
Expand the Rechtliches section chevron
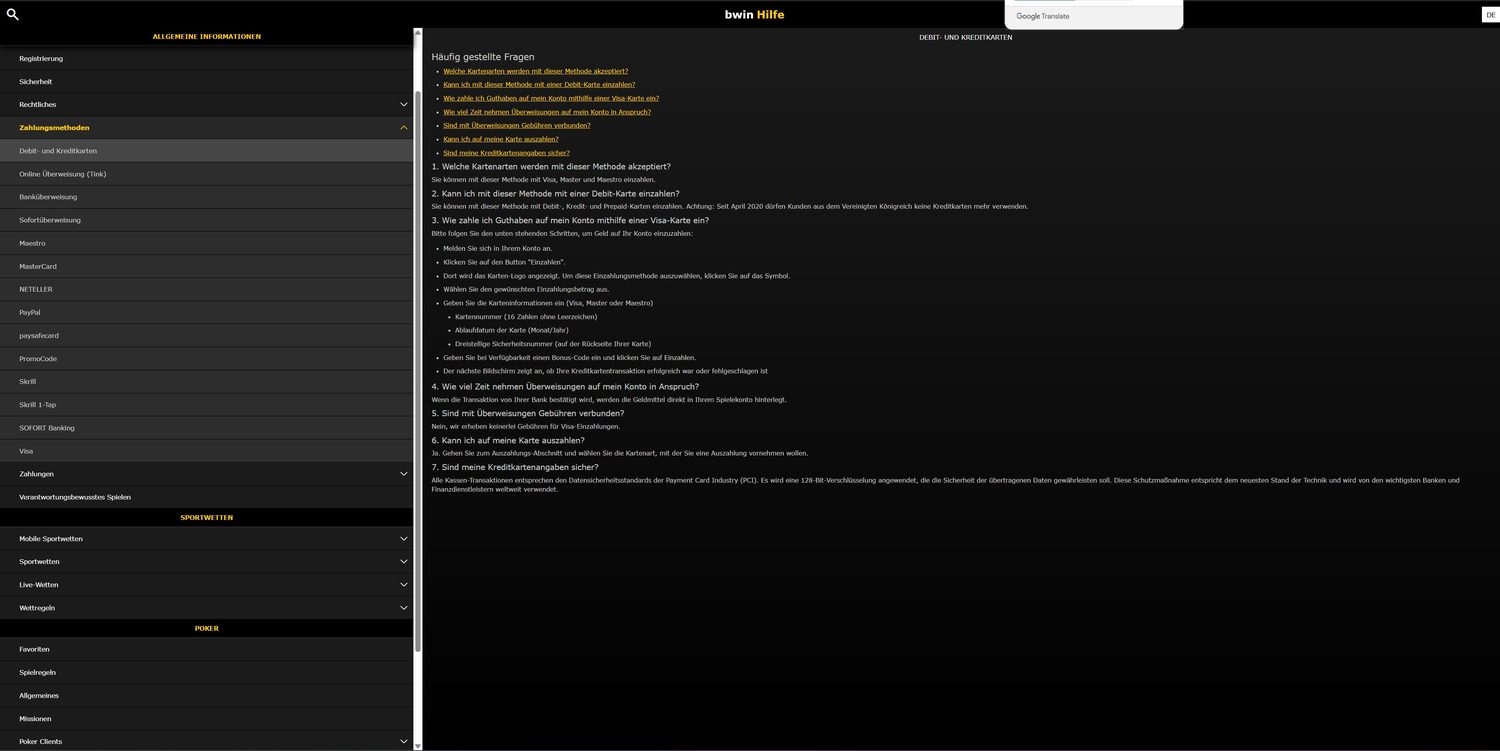coord(404,104)
